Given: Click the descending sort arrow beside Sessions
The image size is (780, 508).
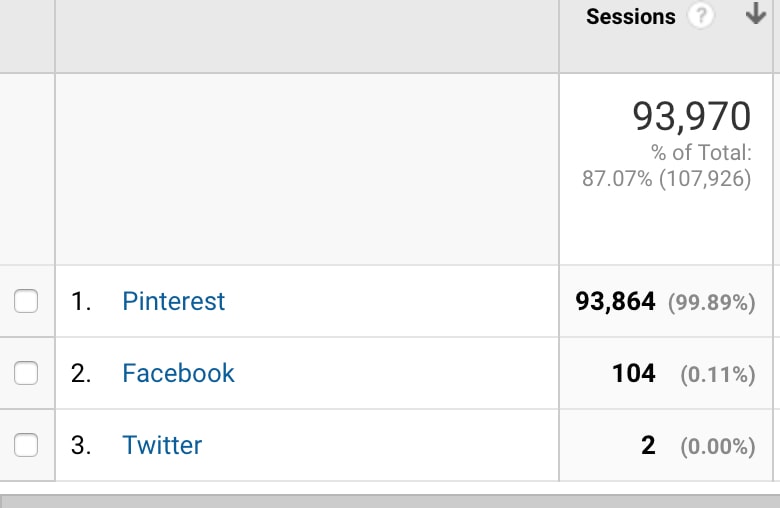Looking at the screenshot, I should [756, 13].
